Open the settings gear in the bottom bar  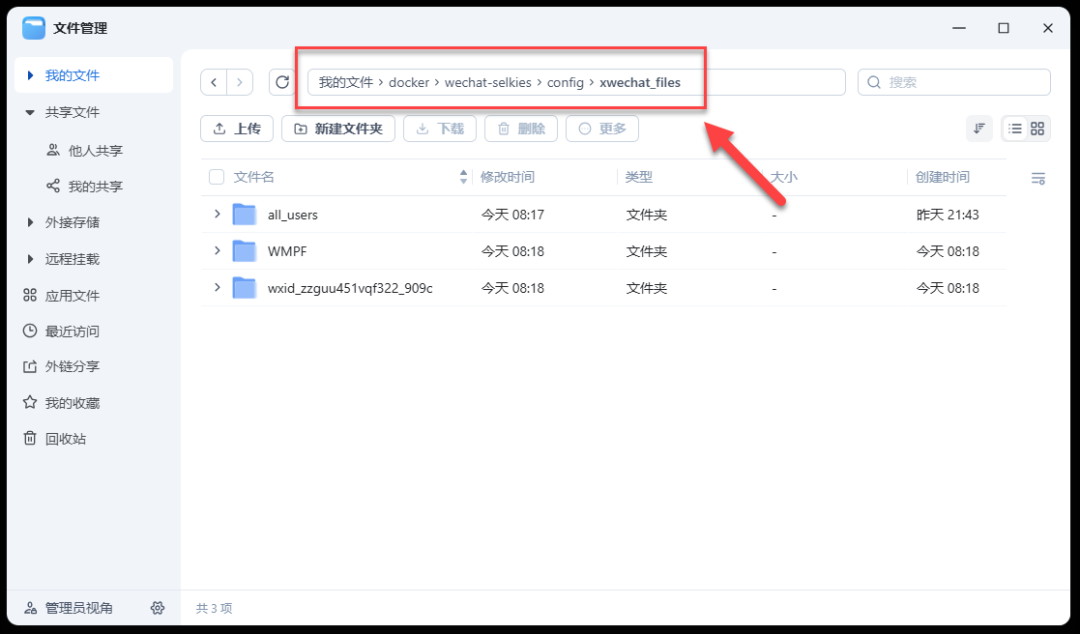[157, 607]
